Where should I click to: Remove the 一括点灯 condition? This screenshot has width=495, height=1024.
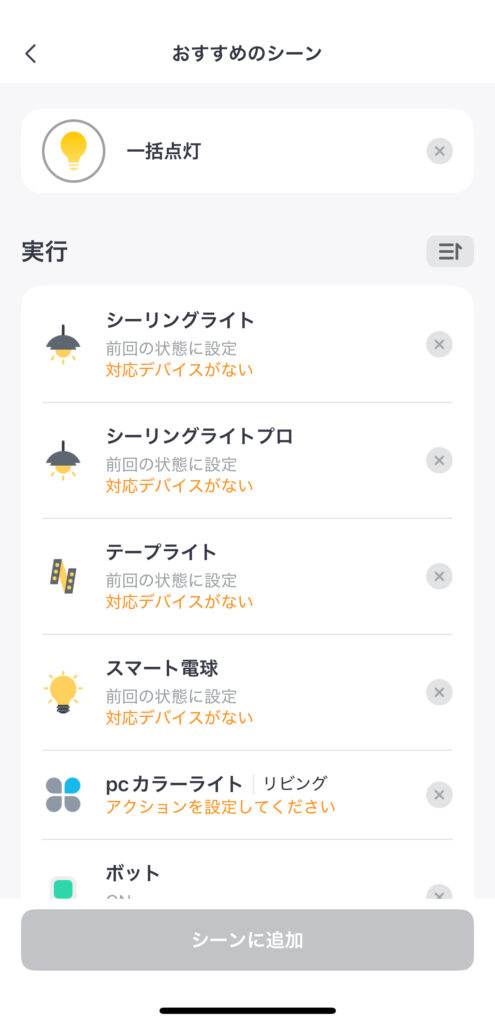point(439,152)
